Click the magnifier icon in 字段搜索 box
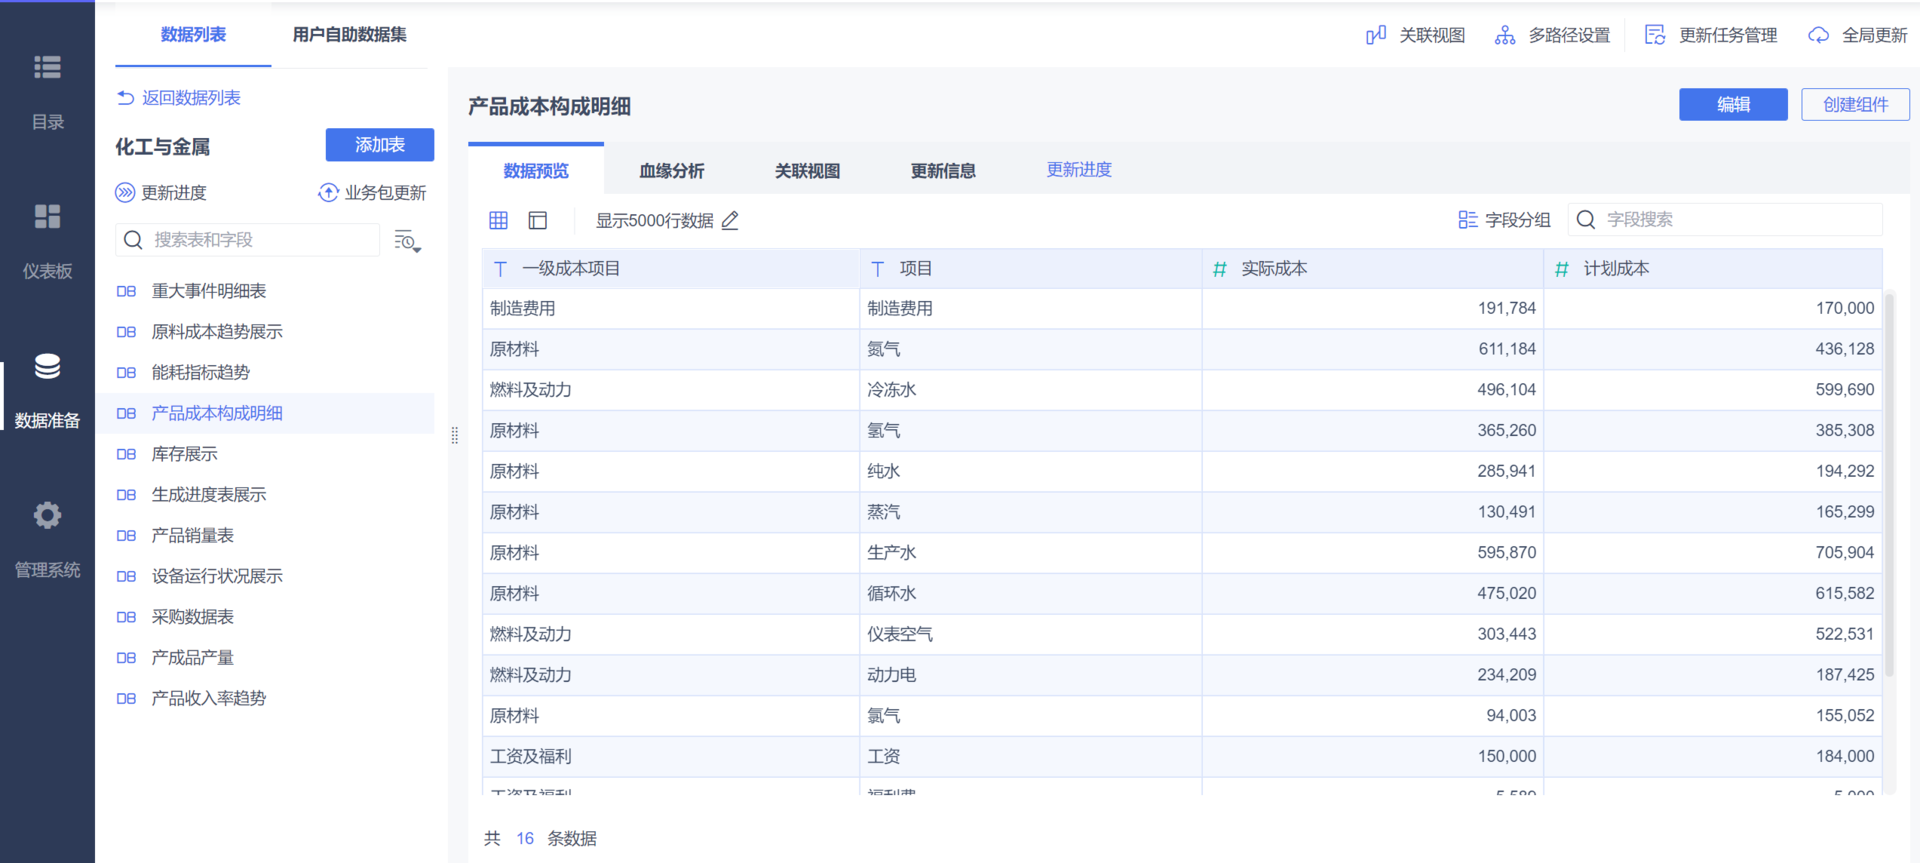 pos(1586,219)
